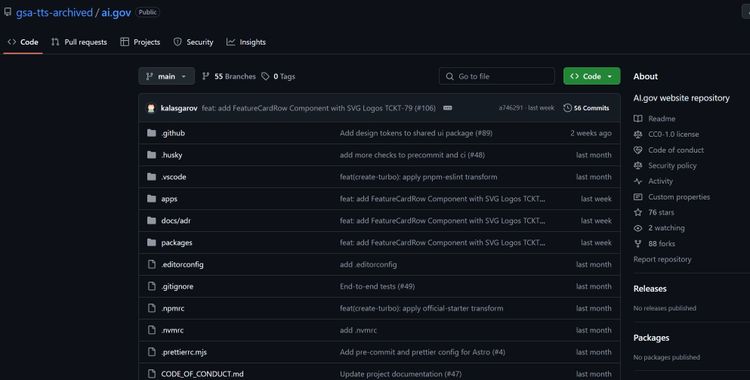Open the Readme link in About
The width and height of the screenshot is (750, 380).
tap(662, 119)
